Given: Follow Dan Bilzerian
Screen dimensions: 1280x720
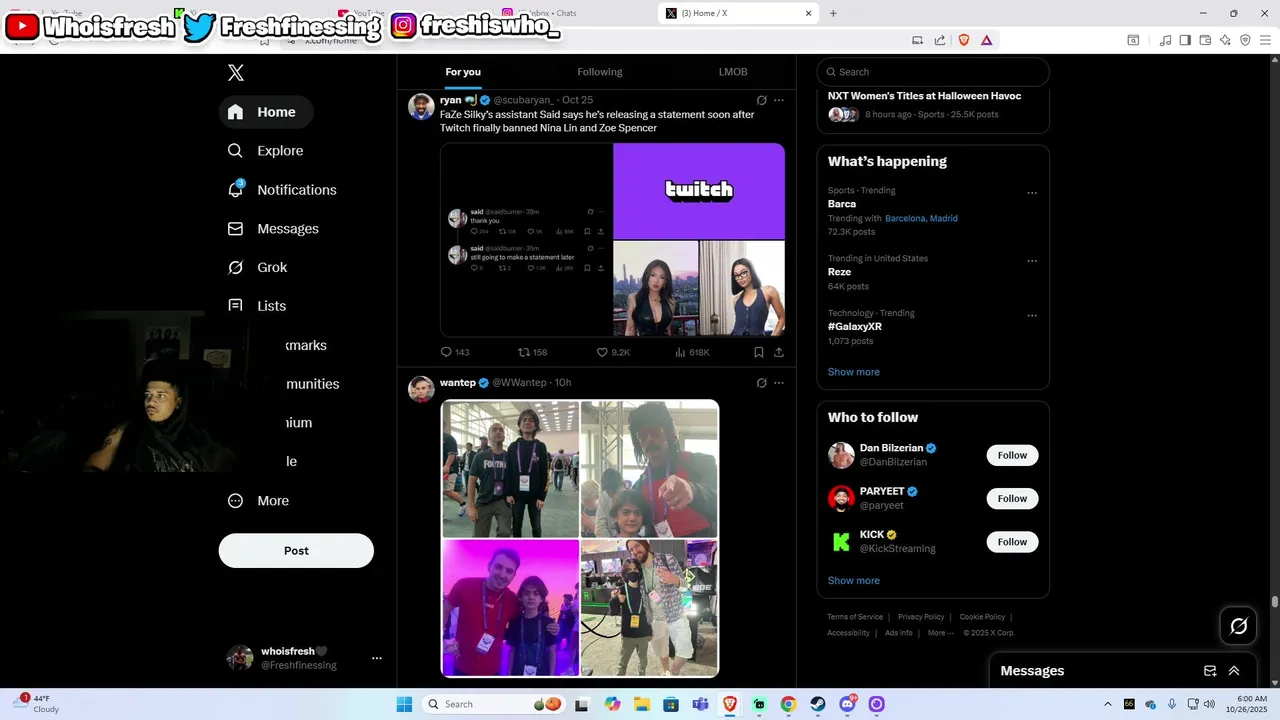Looking at the screenshot, I should click(1012, 455).
